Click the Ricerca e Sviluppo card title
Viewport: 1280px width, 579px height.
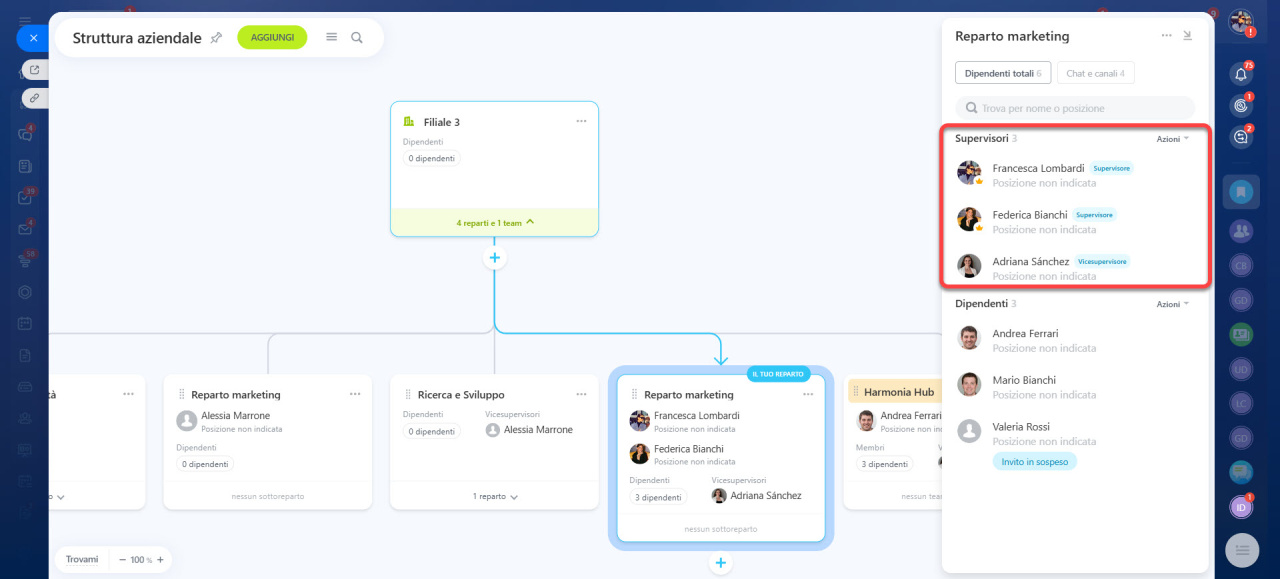(461, 395)
